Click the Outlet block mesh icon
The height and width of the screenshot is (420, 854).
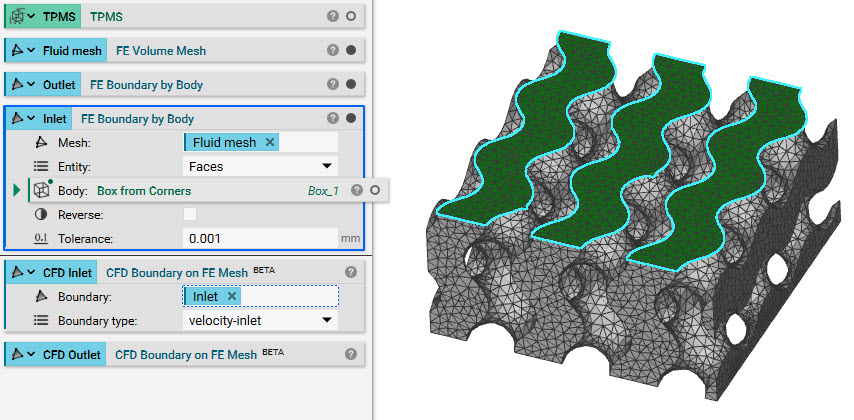tap(17, 84)
